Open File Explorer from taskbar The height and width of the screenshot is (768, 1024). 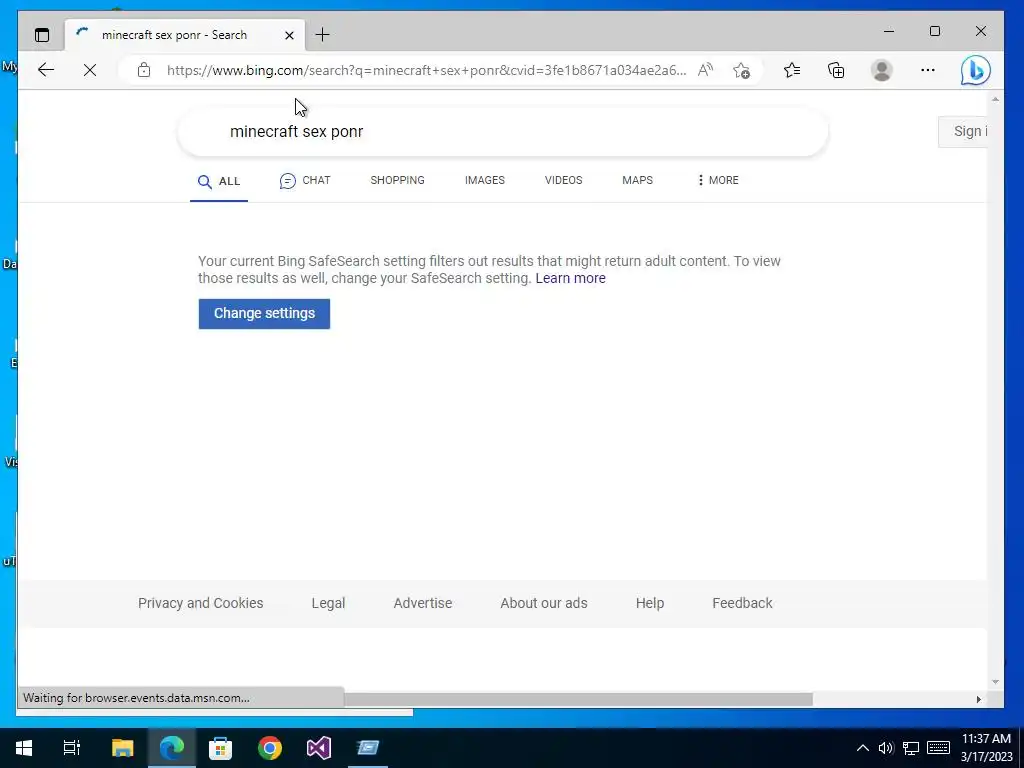[122, 748]
